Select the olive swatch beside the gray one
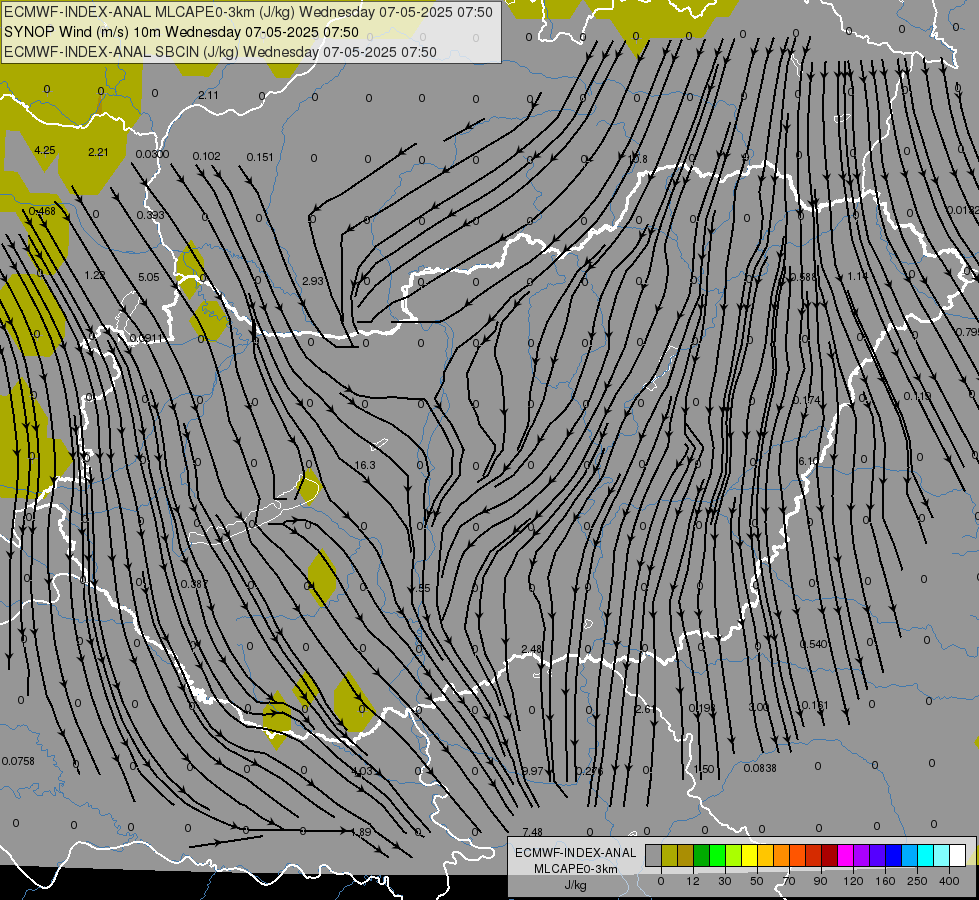Viewport: 979px width, 900px height. tap(670, 856)
